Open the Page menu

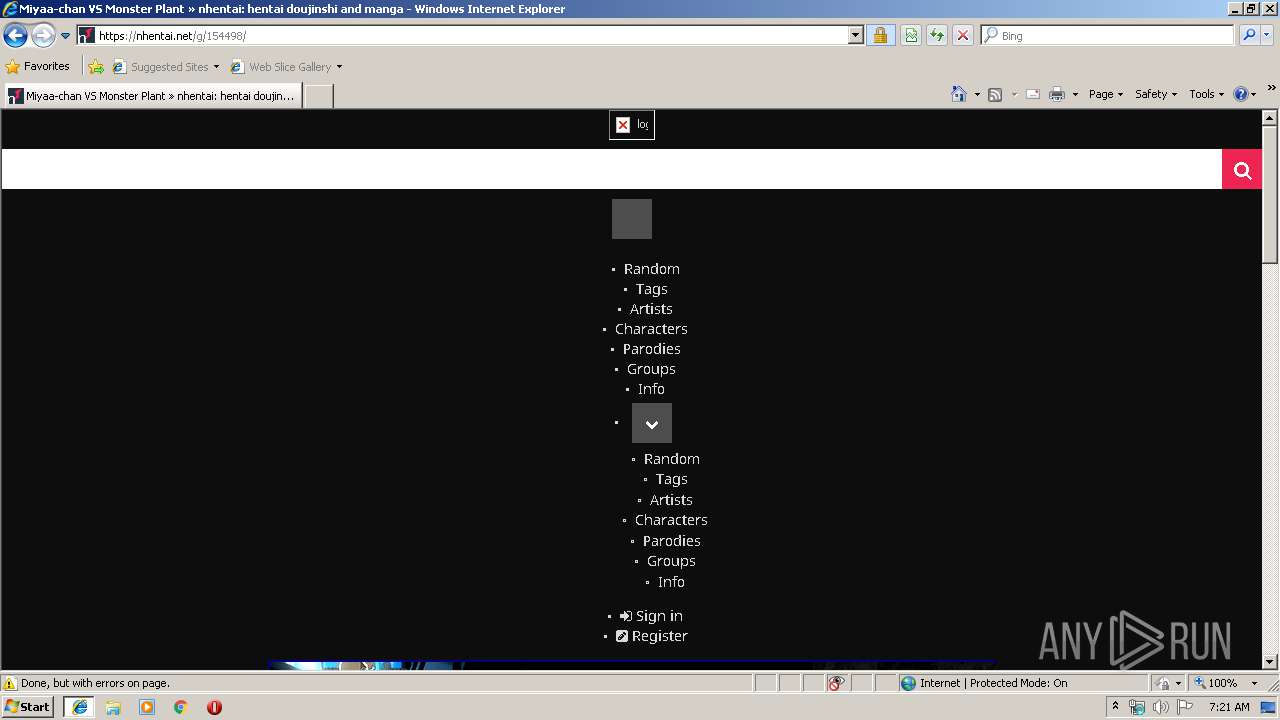1106,94
